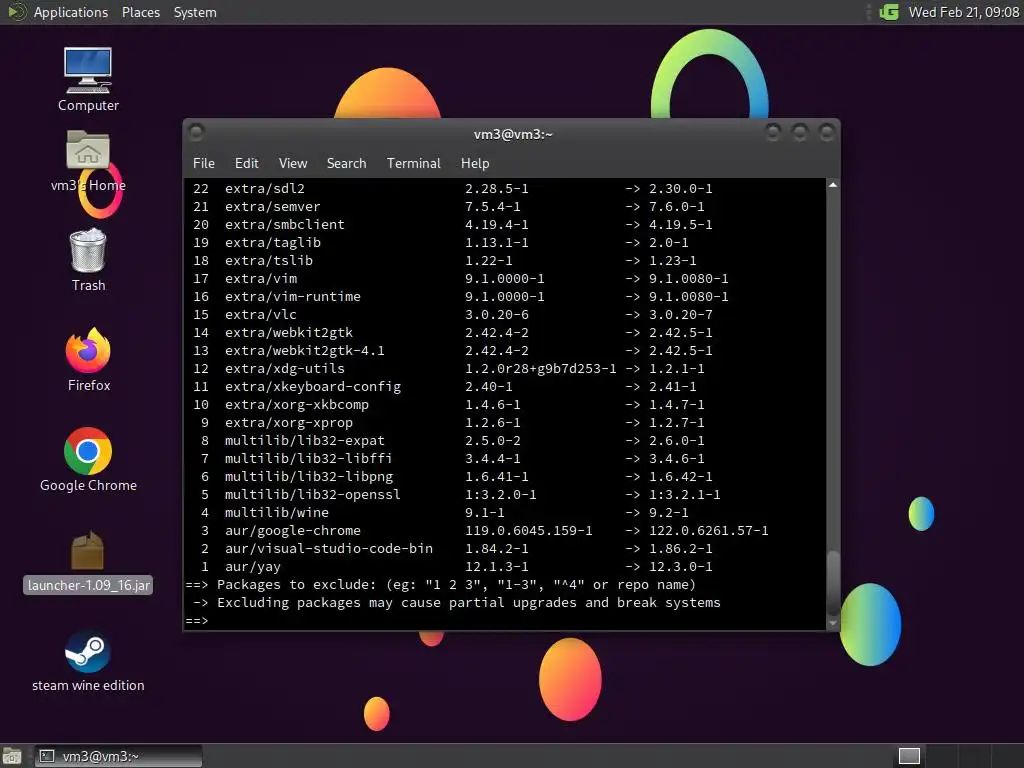
Task: Open the terminal File menu
Action: [204, 163]
